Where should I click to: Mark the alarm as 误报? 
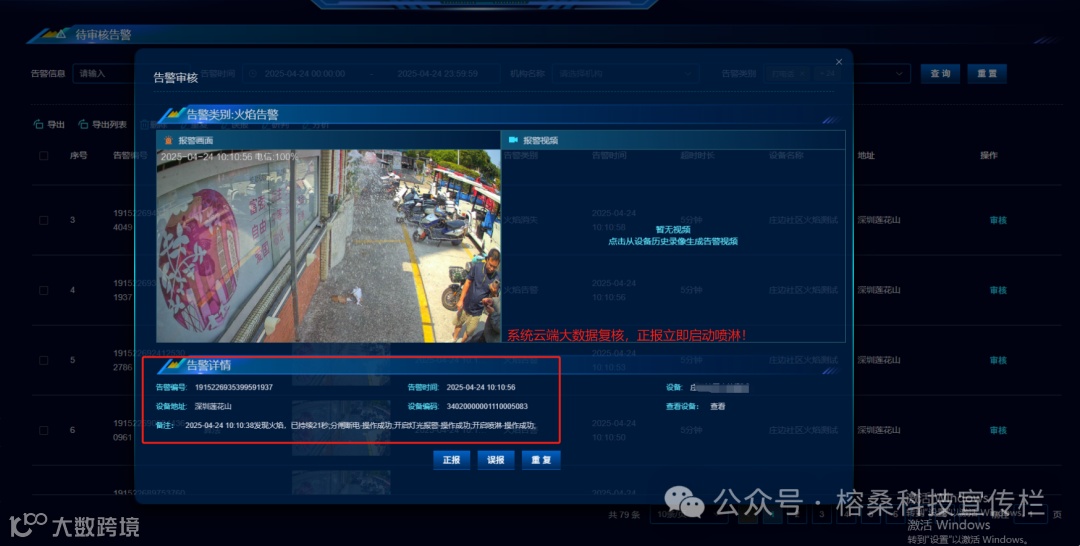tap(496, 460)
